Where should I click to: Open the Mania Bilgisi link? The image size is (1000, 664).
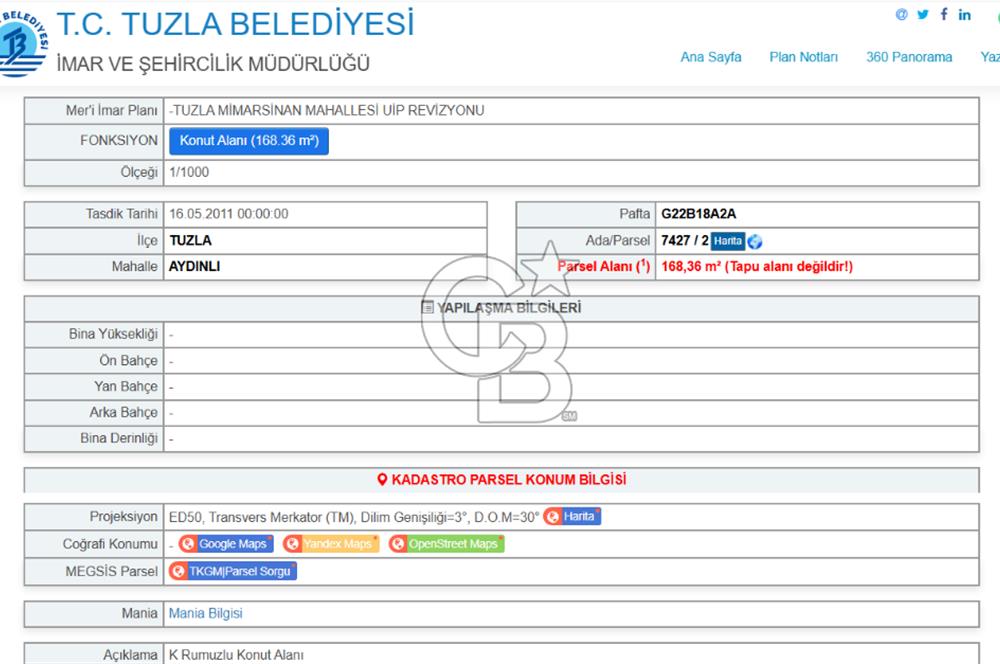pyautogui.click(x=206, y=613)
